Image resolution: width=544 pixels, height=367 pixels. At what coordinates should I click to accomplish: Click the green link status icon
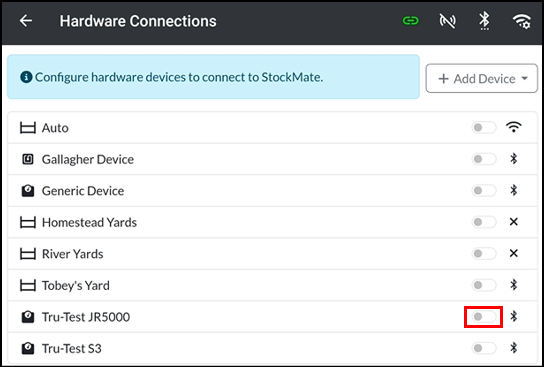pos(410,21)
